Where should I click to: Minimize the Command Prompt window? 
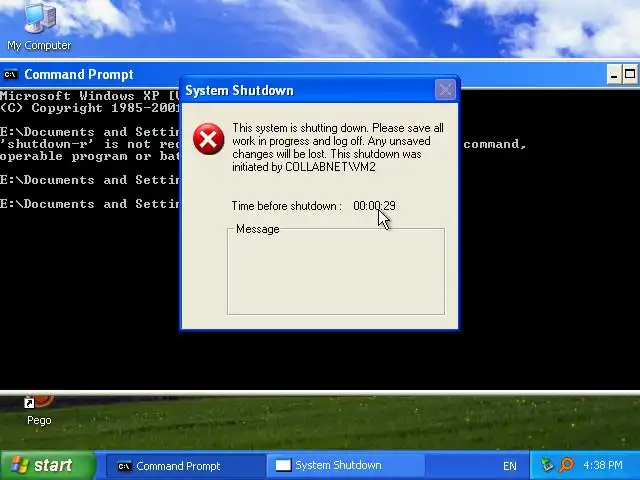(613, 75)
